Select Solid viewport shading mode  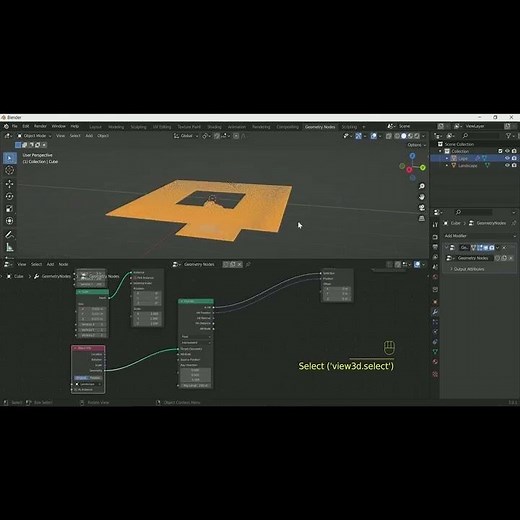coord(404,136)
